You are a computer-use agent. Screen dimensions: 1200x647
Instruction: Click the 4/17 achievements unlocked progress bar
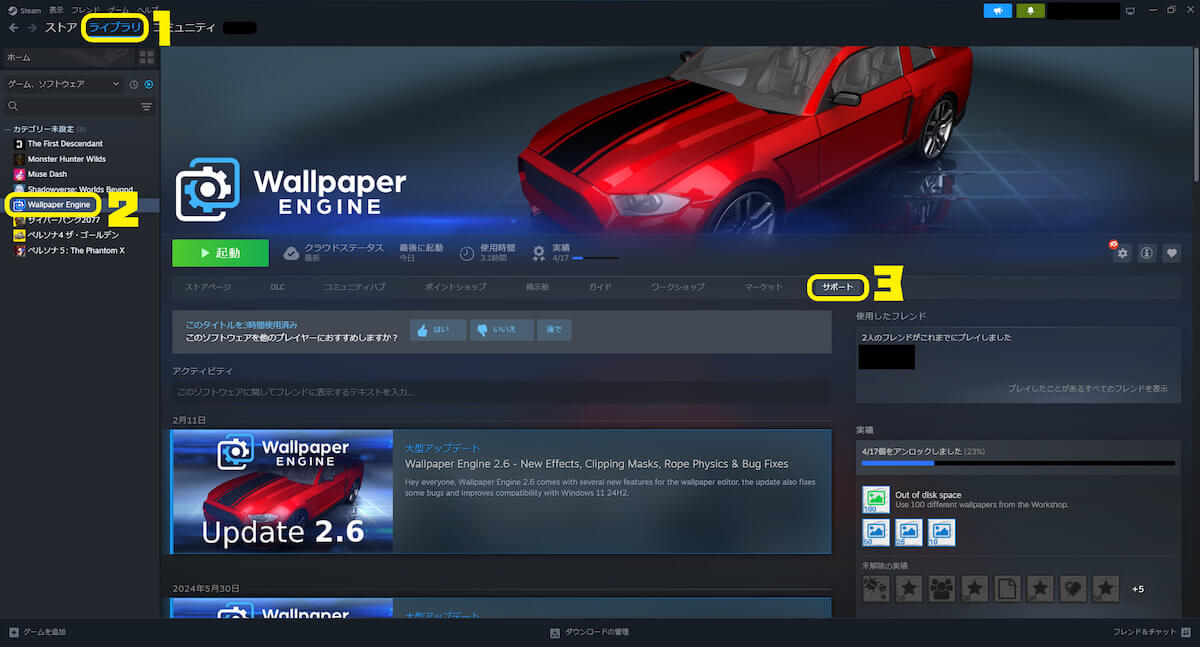(x=1019, y=463)
